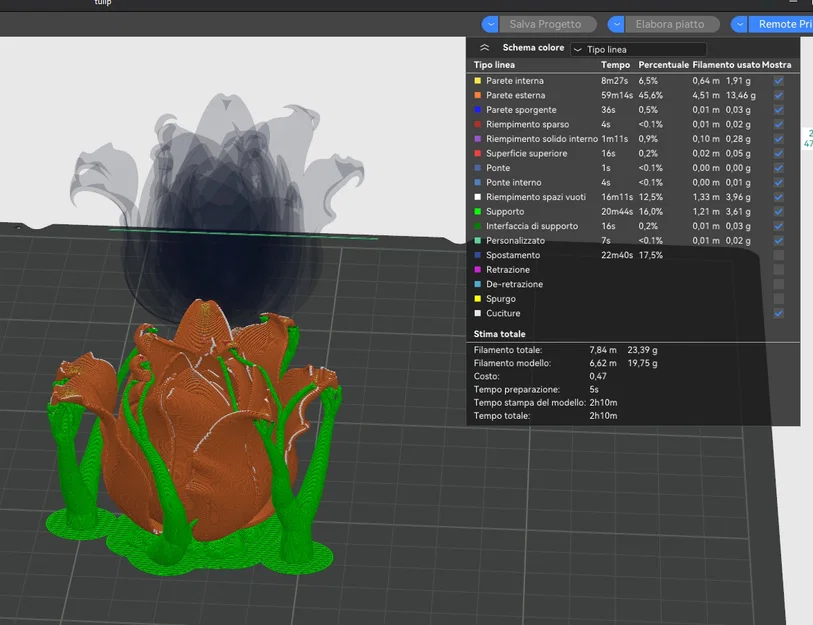Collapse the Schema colore legend panel
The width and height of the screenshot is (813, 625).
(x=484, y=48)
